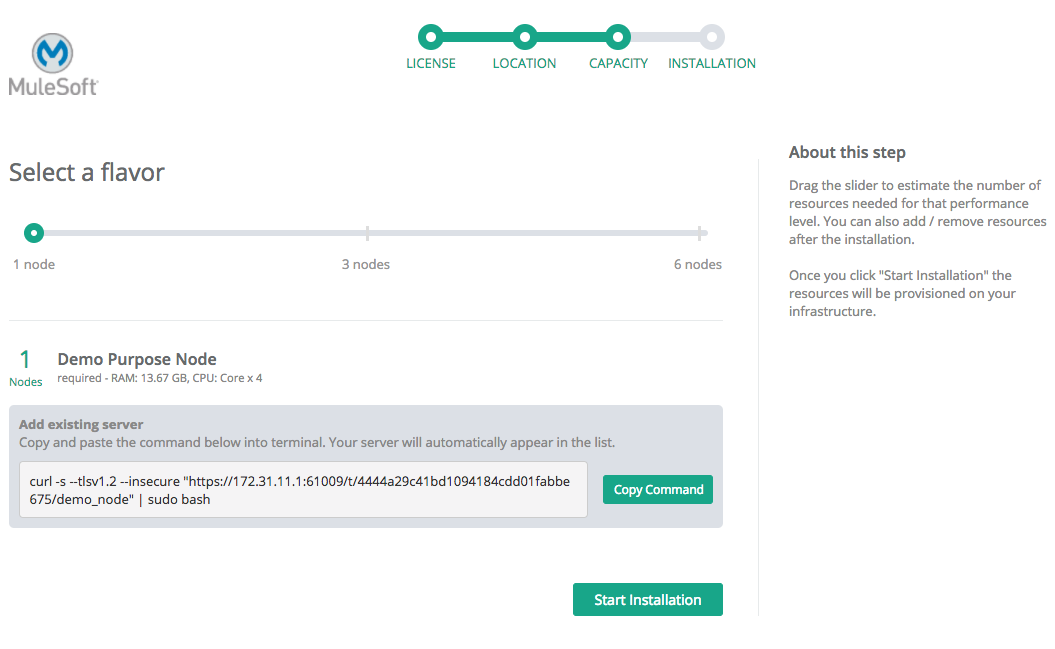The width and height of the screenshot is (1055, 649).
Task: Click the green node count number
Action: click(25, 360)
